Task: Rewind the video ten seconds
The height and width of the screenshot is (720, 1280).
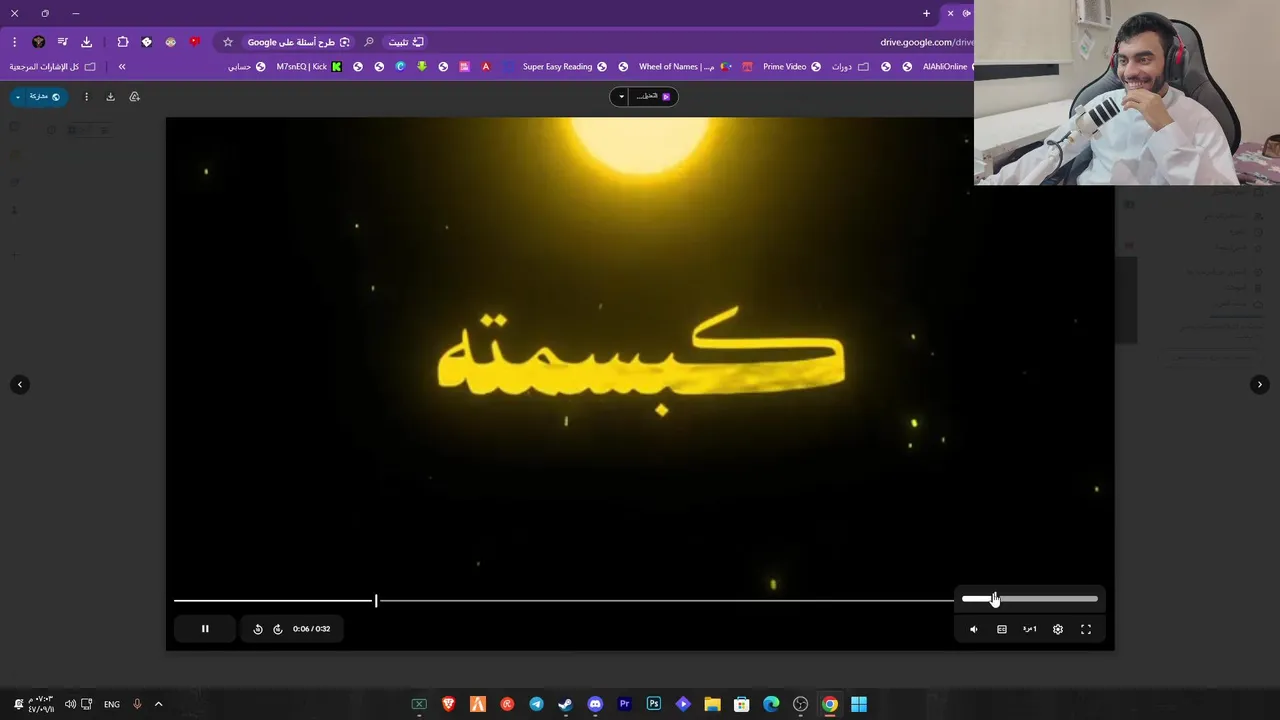Action: pyautogui.click(x=258, y=629)
